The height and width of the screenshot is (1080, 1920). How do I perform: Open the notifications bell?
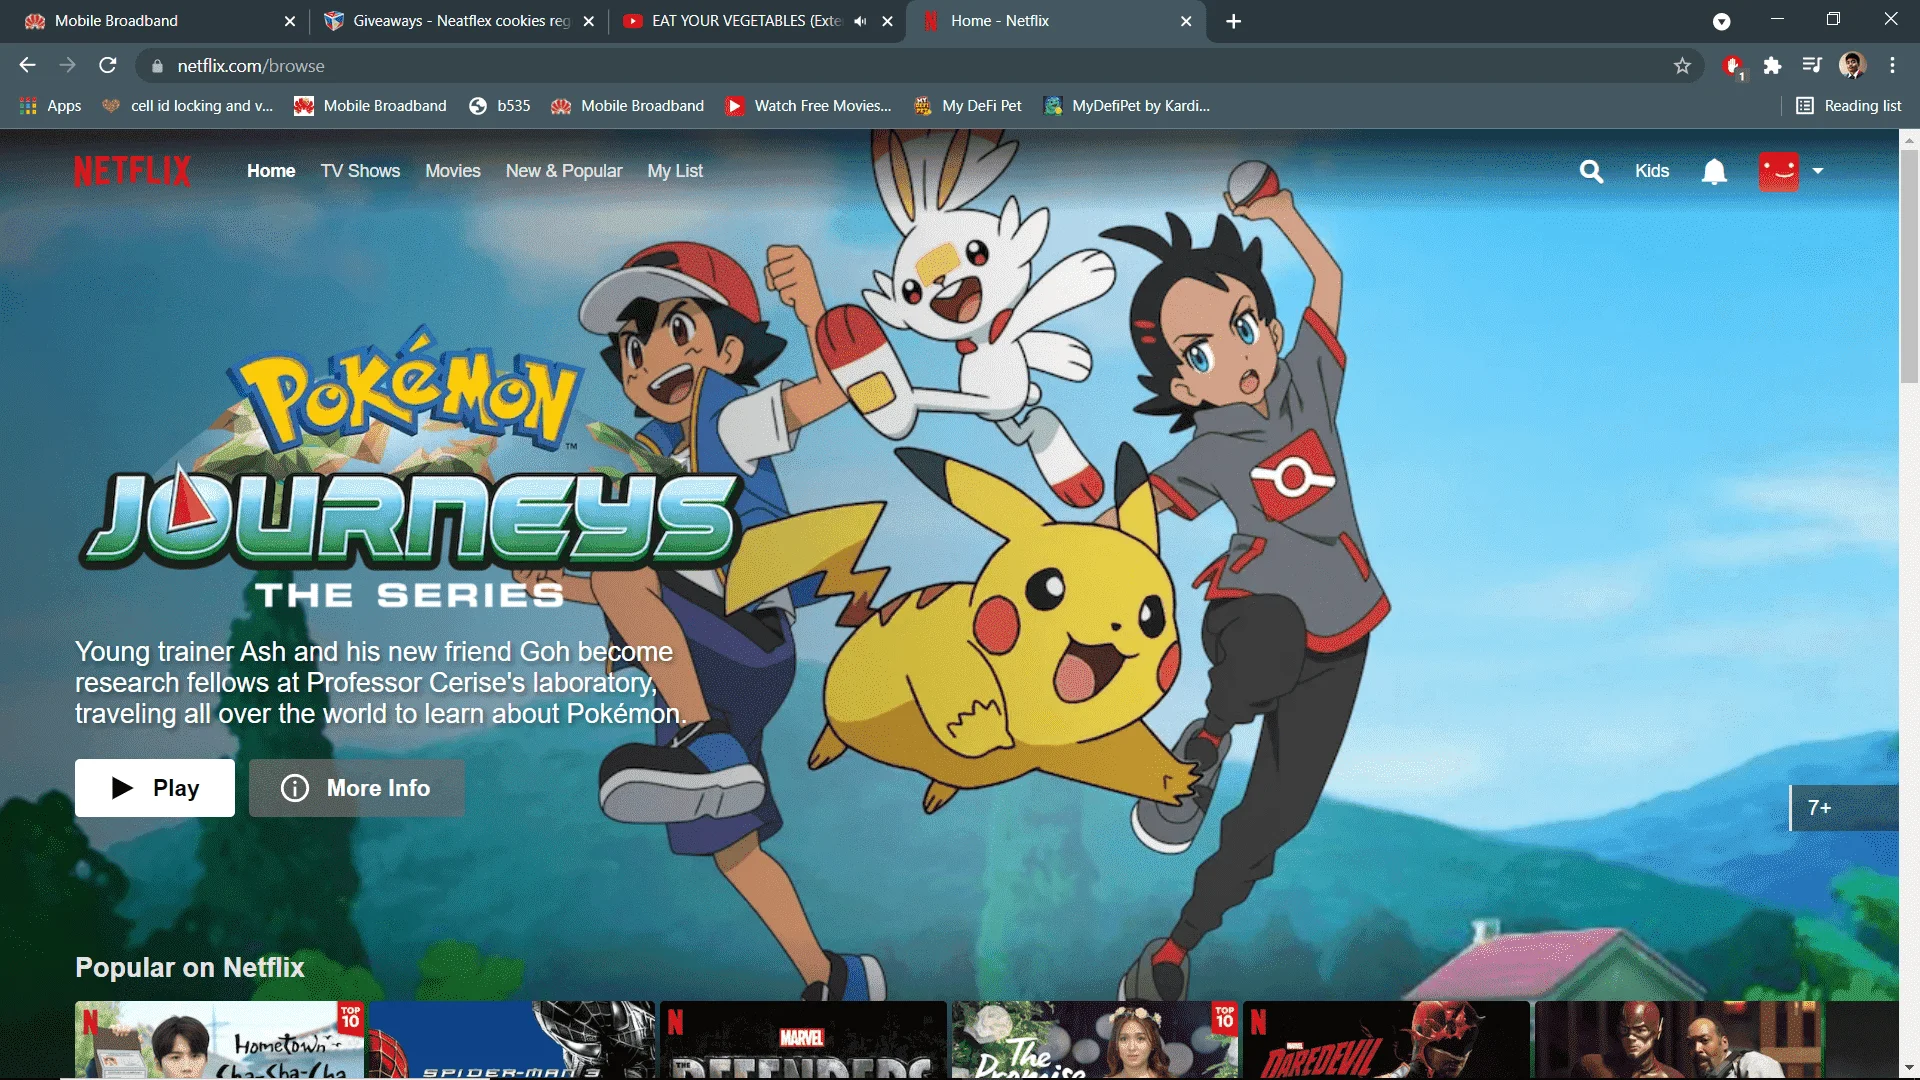coord(1714,171)
